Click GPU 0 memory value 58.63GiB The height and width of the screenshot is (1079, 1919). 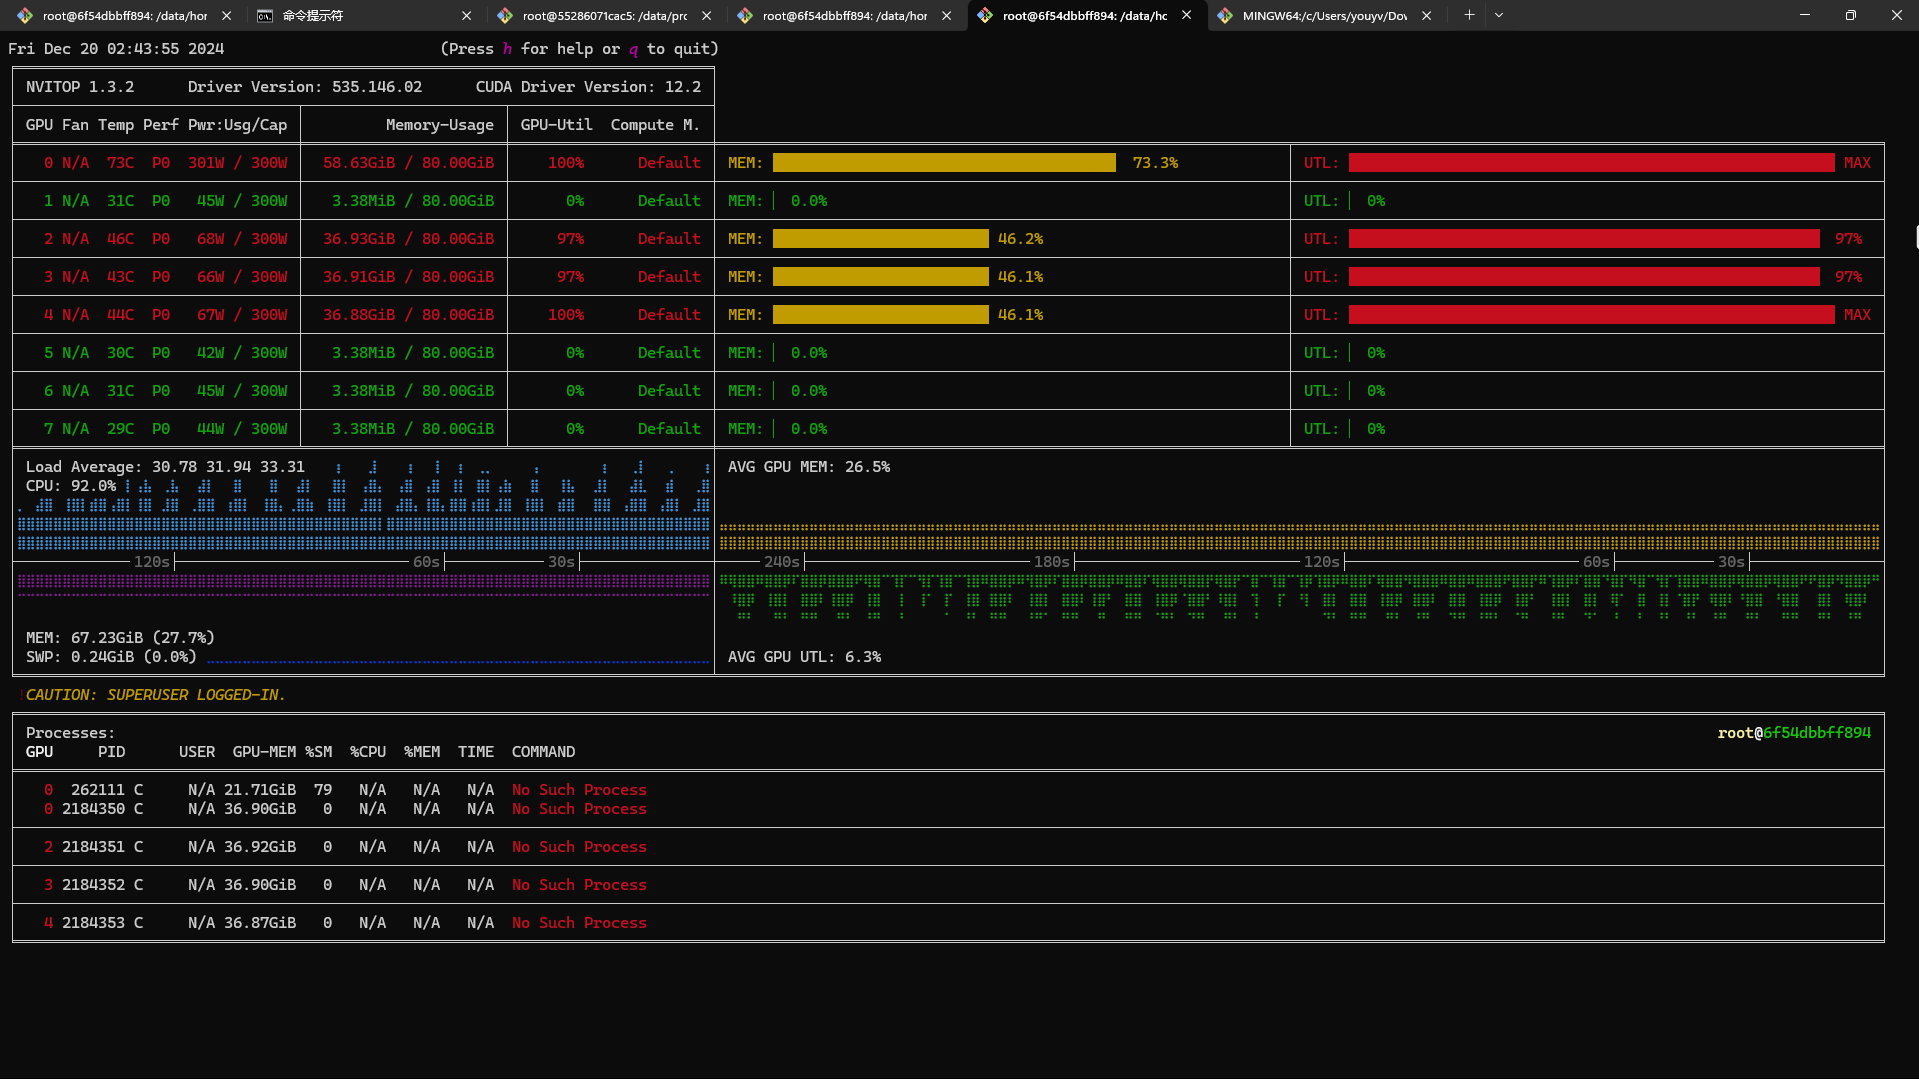[359, 163]
